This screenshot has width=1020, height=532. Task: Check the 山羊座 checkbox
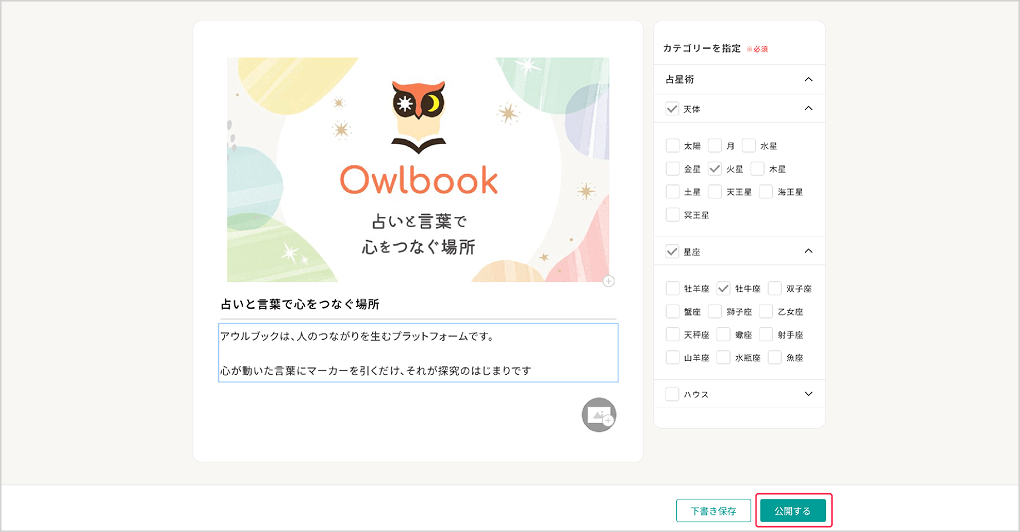pos(673,357)
